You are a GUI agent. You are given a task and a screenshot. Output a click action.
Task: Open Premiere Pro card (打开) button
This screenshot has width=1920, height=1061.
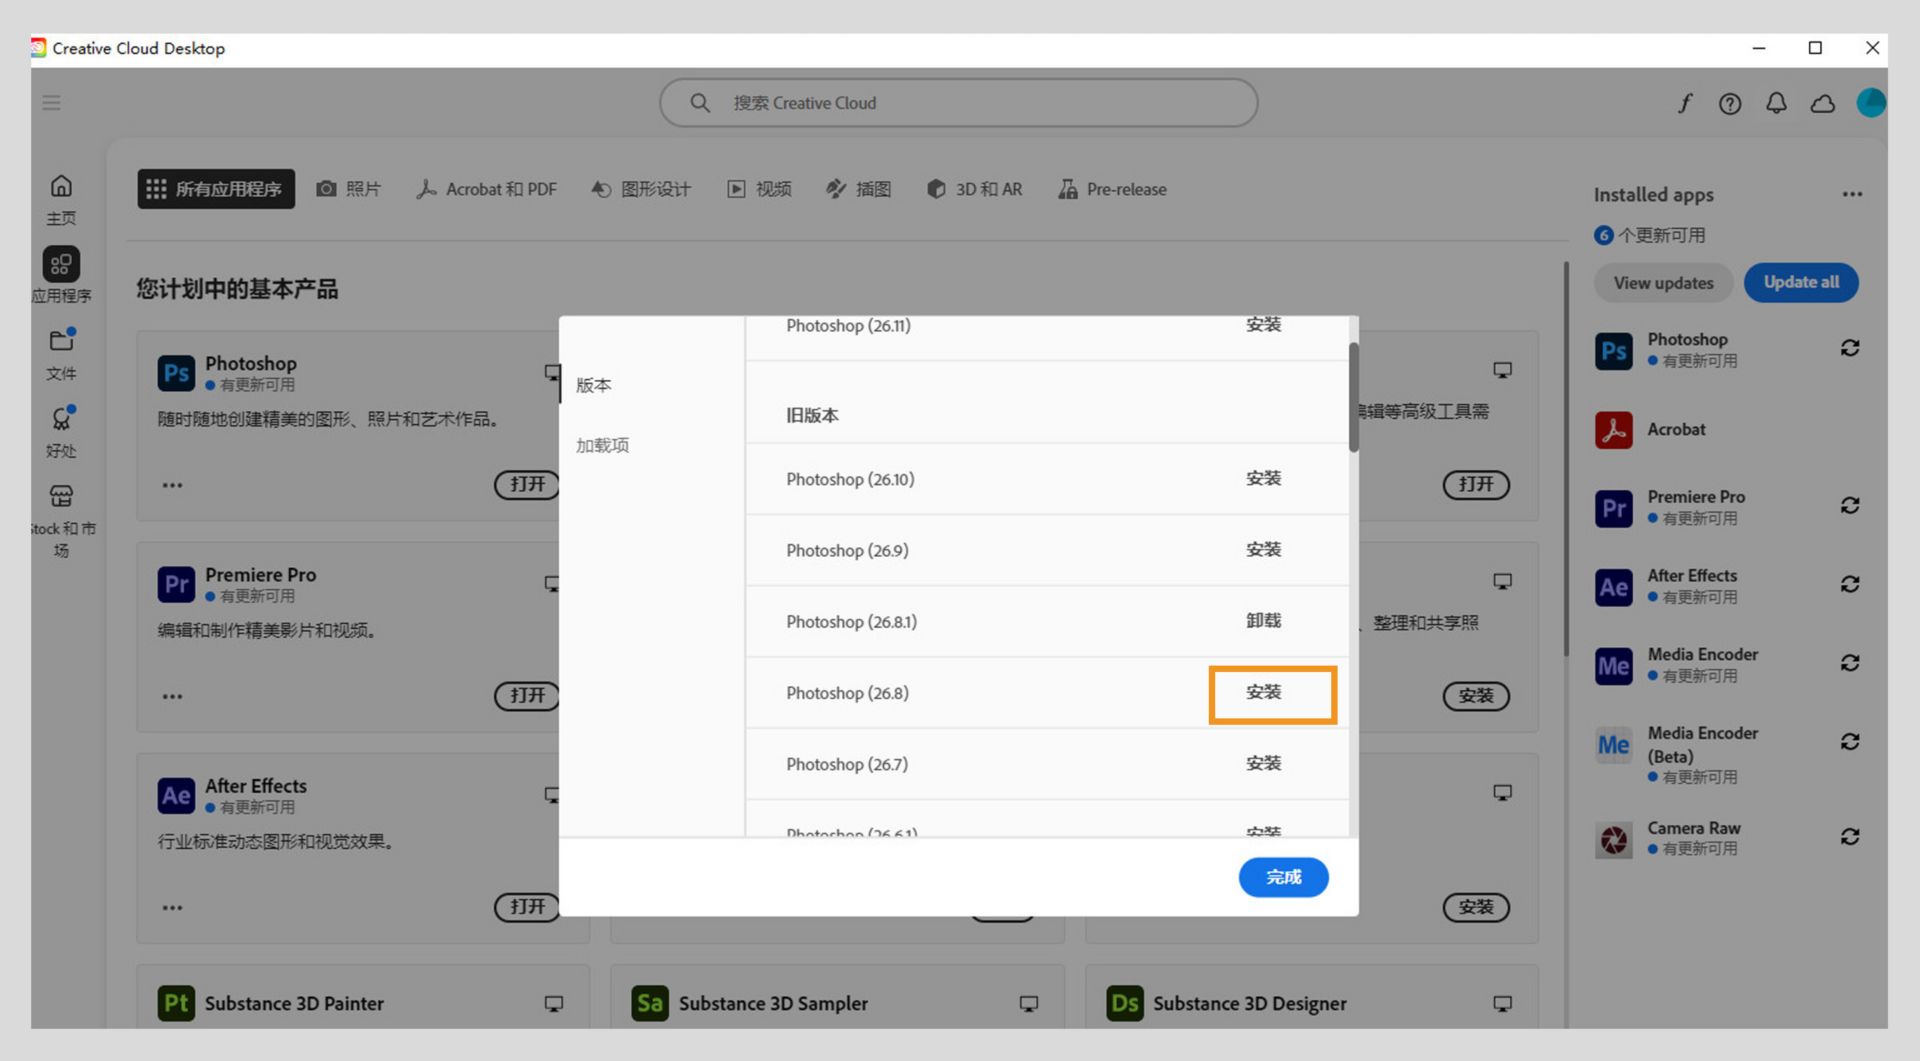pos(527,695)
